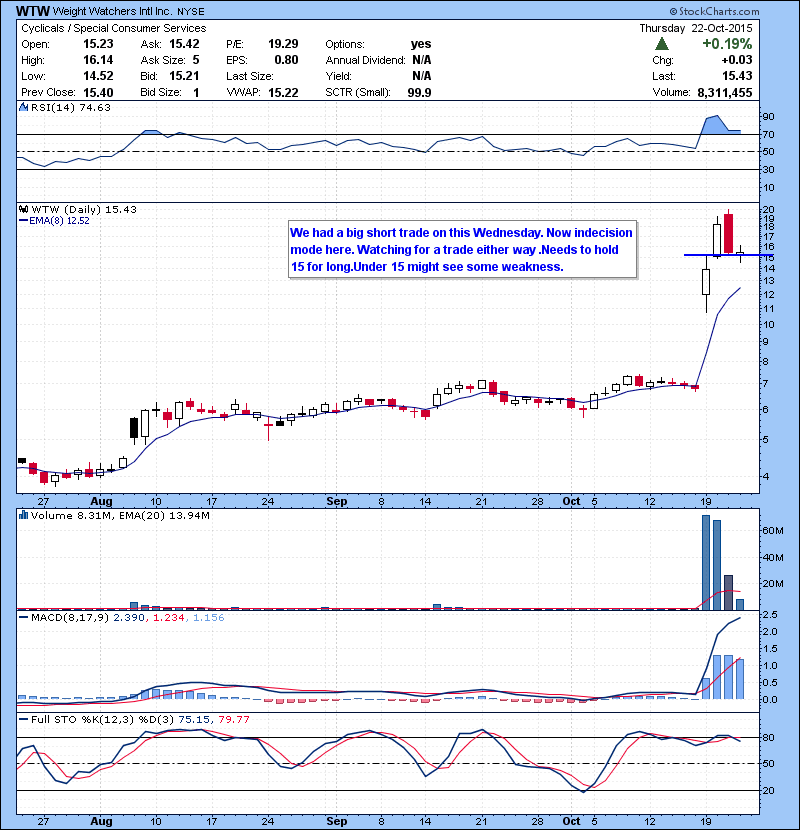Click the MACD histogram value 1.156
The image size is (800, 830).
pyautogui.click(x=209, y=617)
